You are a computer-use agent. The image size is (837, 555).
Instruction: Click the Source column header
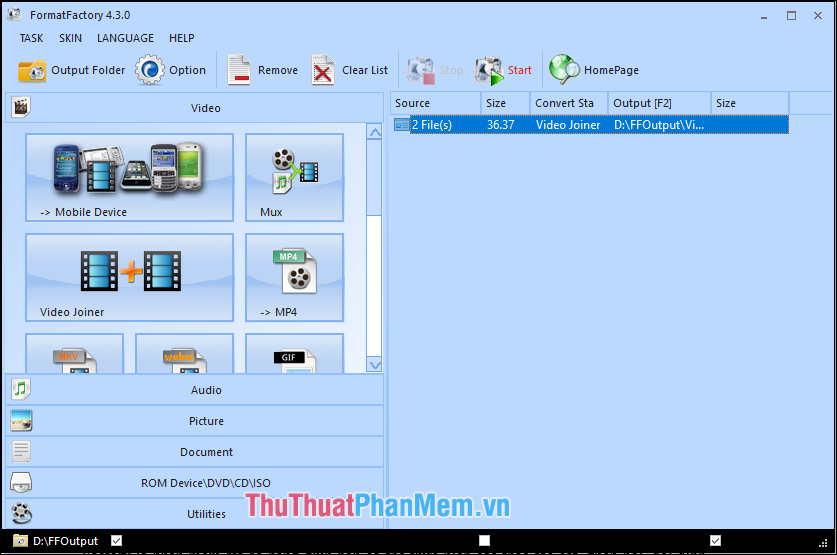(436, 103)
